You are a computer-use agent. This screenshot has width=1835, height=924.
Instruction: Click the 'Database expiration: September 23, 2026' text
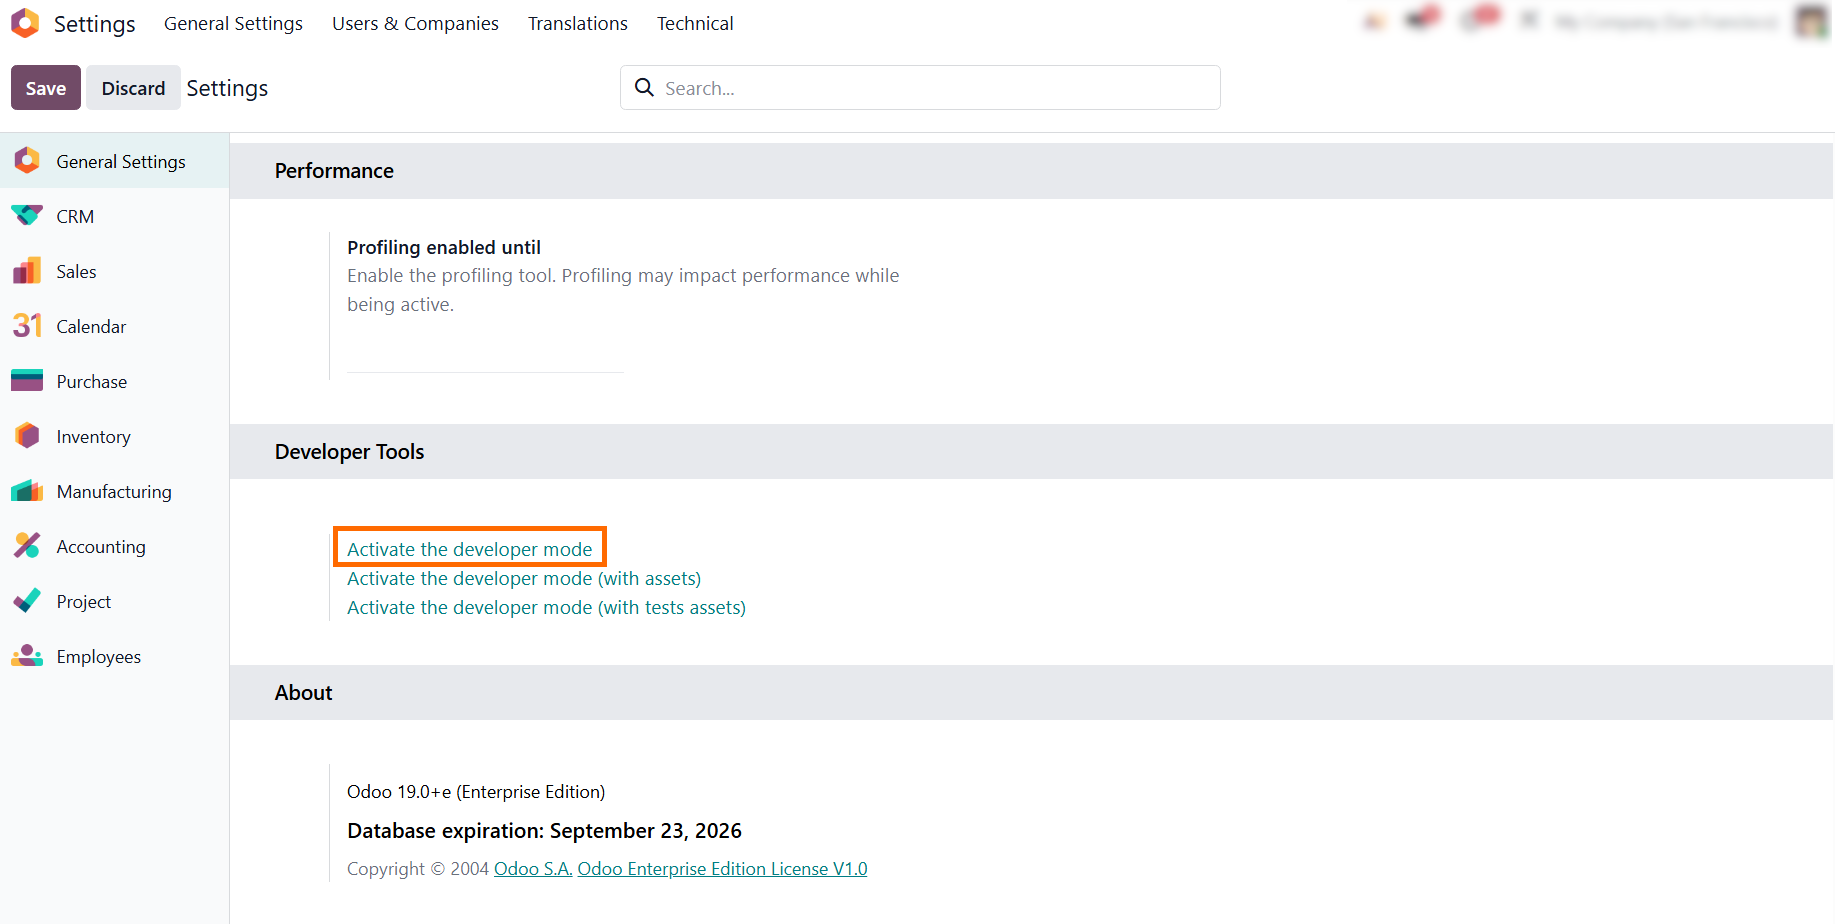point(544,831)
